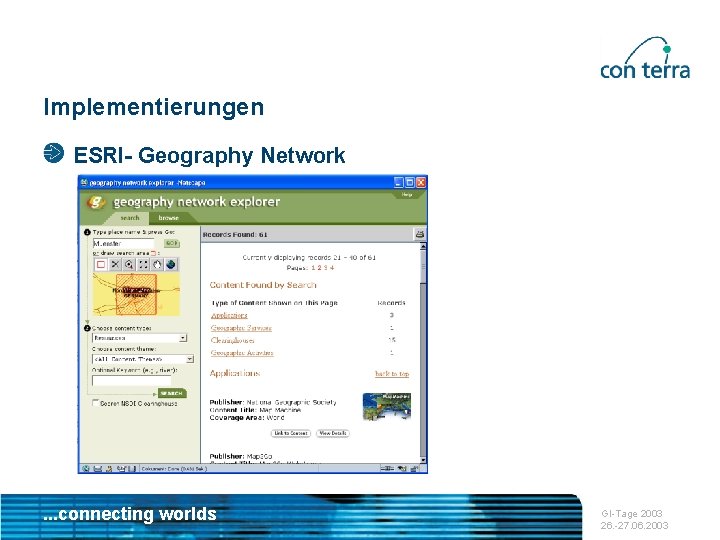Screen dimensions: 720x540
Task: Click the results scrollbar up arrow
Action: [x=423, y=247]
